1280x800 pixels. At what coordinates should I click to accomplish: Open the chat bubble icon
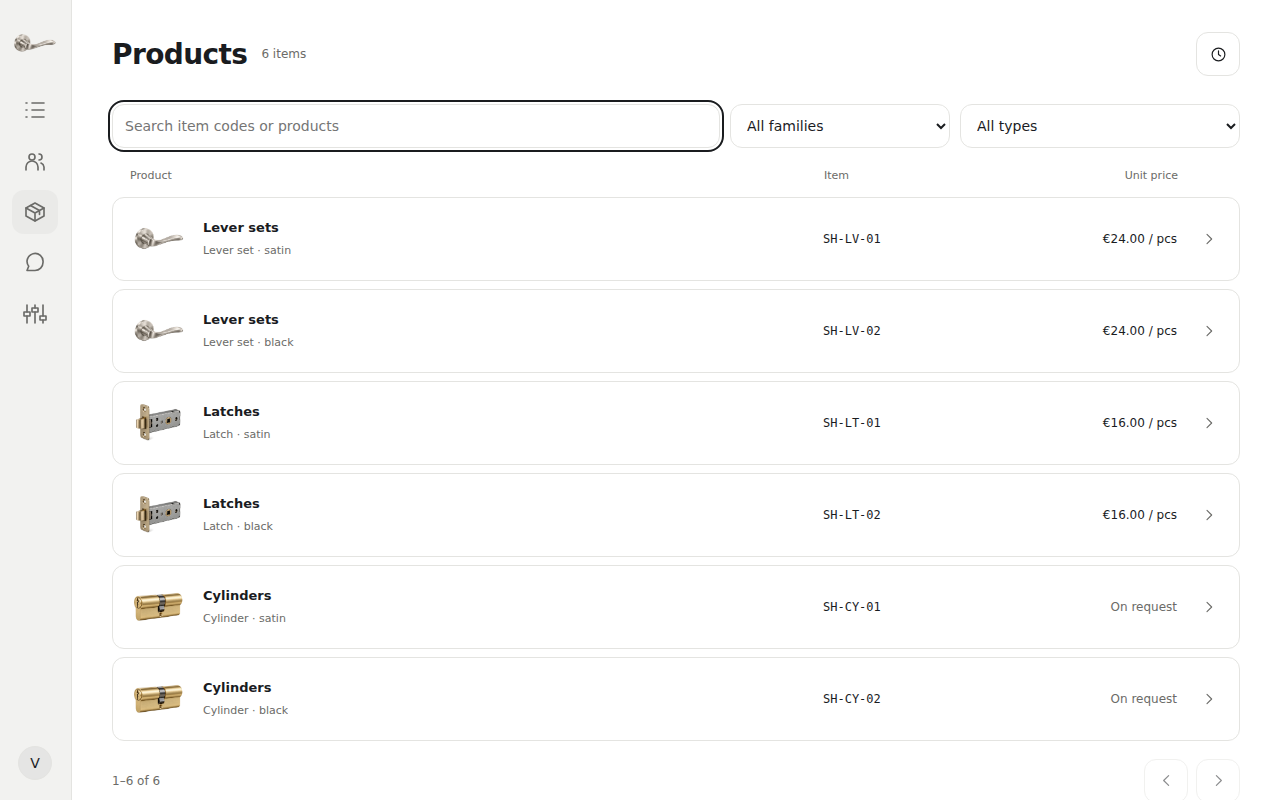click(35, 262)
